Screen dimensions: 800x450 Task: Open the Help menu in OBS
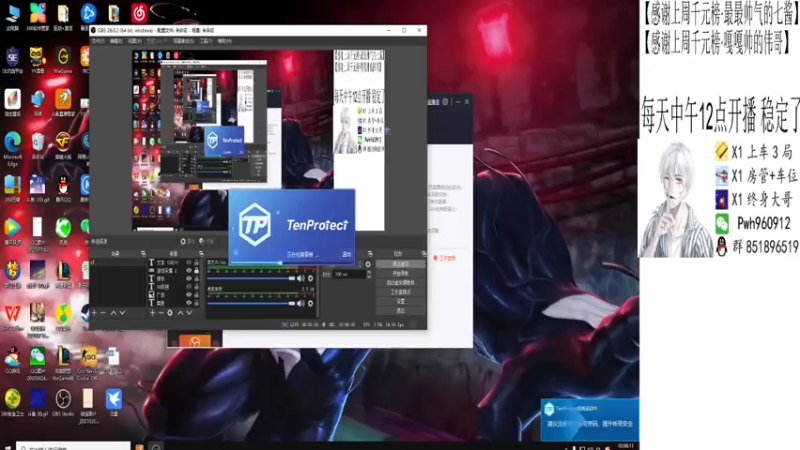(x=224, y=41)
